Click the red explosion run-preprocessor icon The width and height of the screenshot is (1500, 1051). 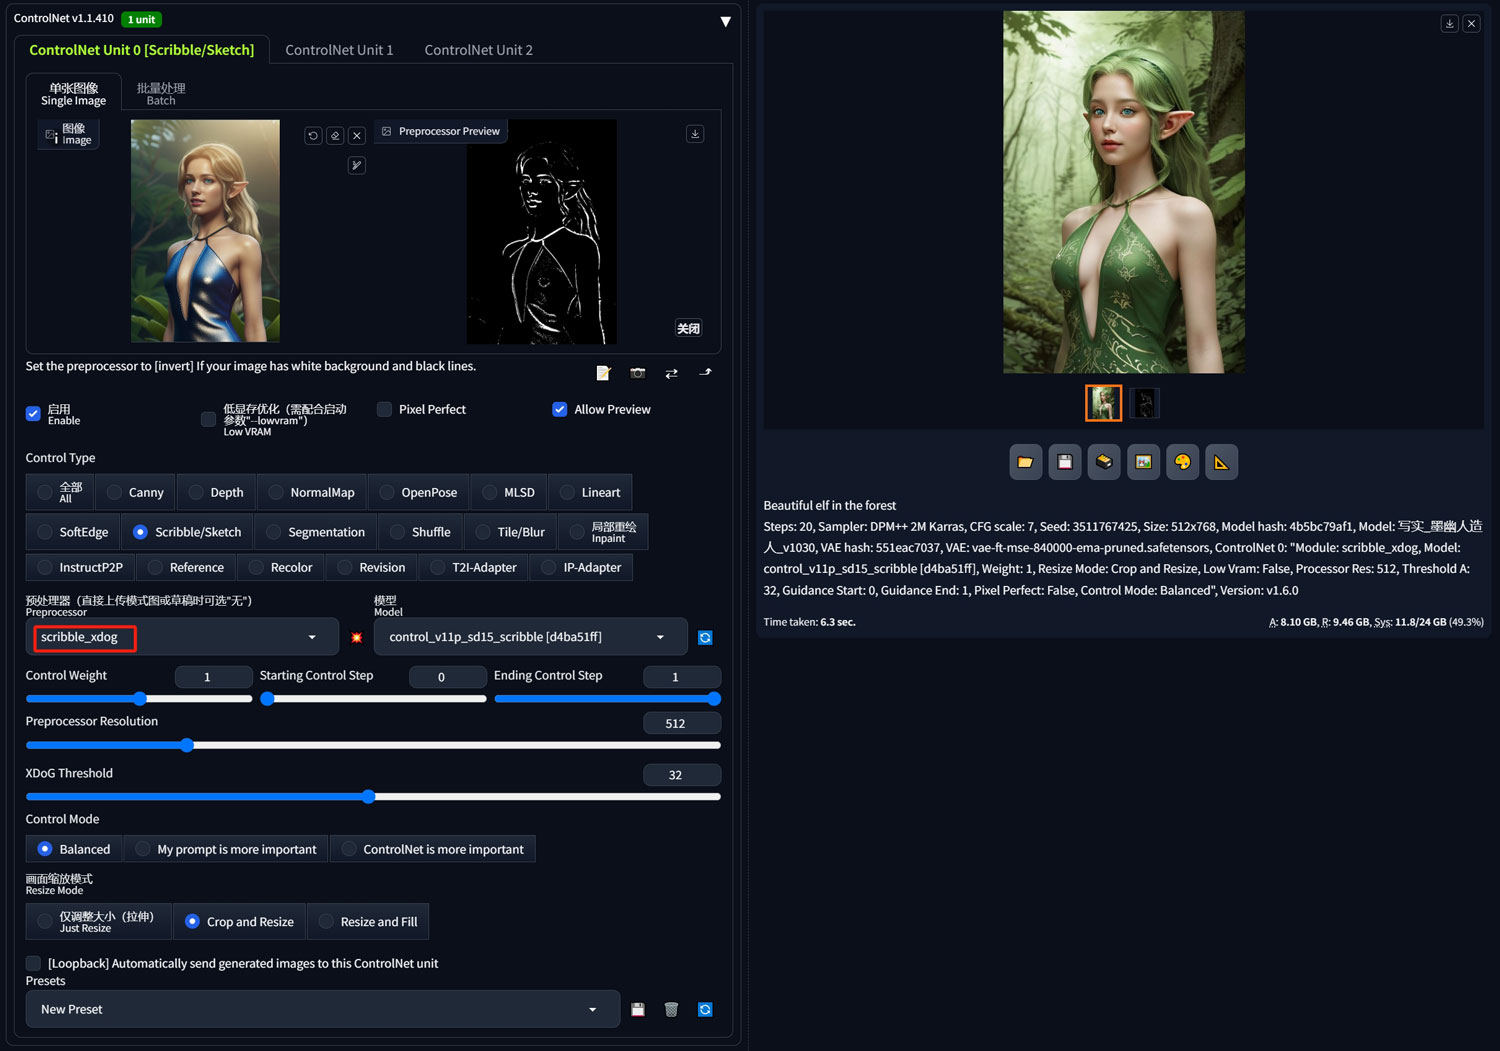pyautogui.click(x=356, y=637)
